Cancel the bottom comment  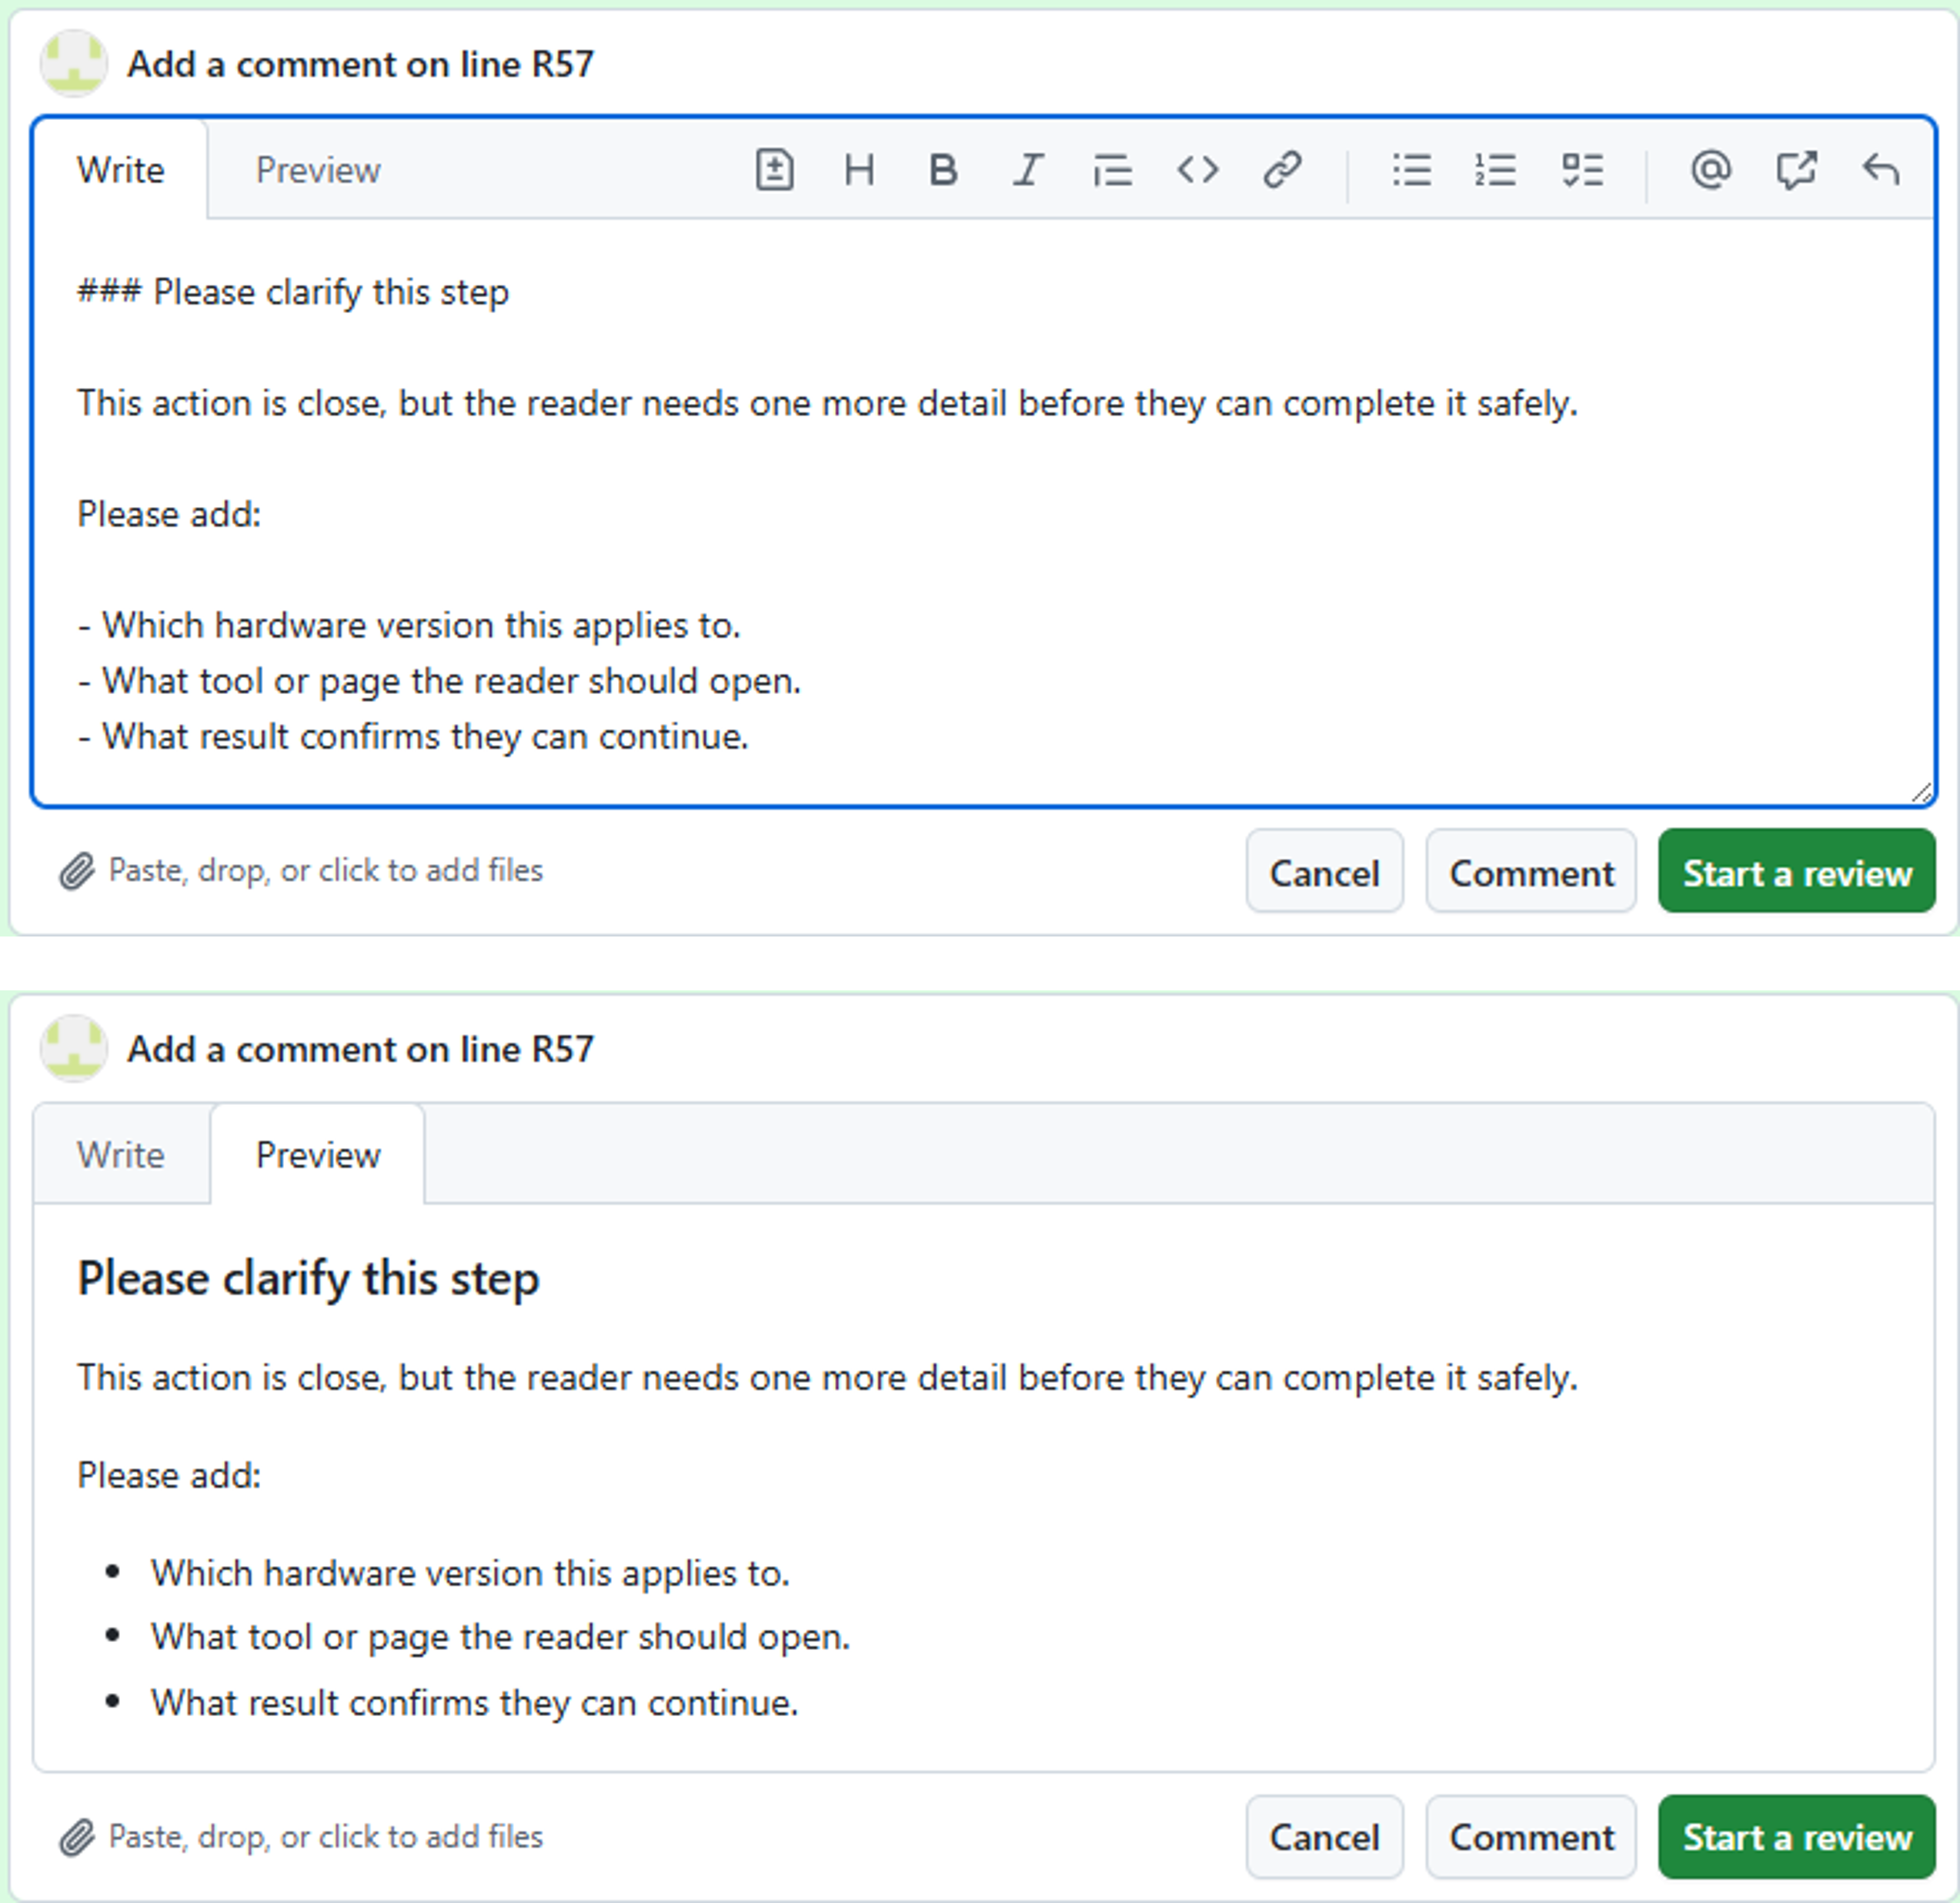coord(1324,1837)
